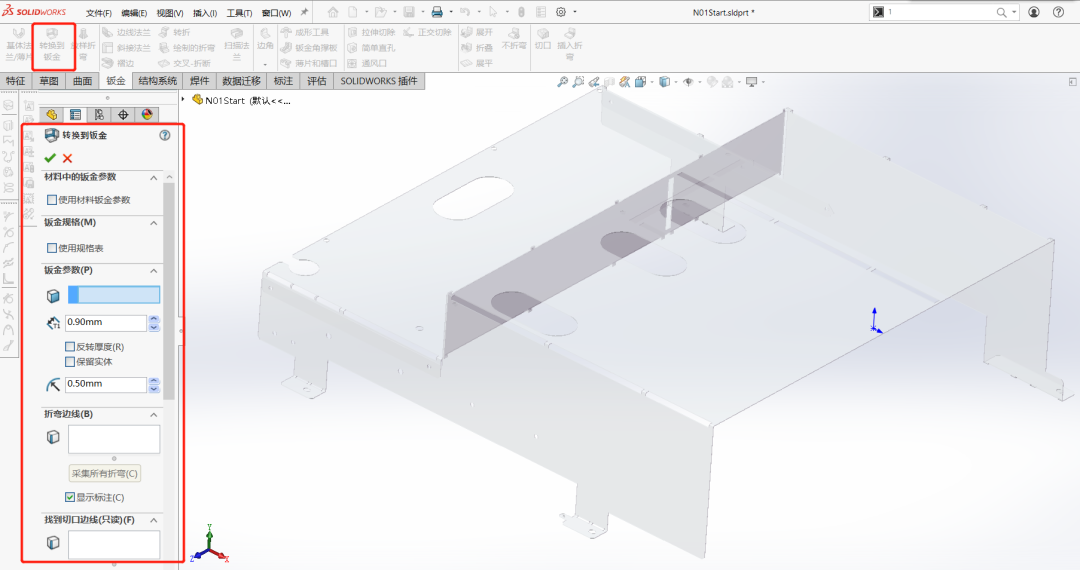Screen dimensions: 1080x570
Task: Click the 采集所有折弯(C) button
Action: (105, 473)
